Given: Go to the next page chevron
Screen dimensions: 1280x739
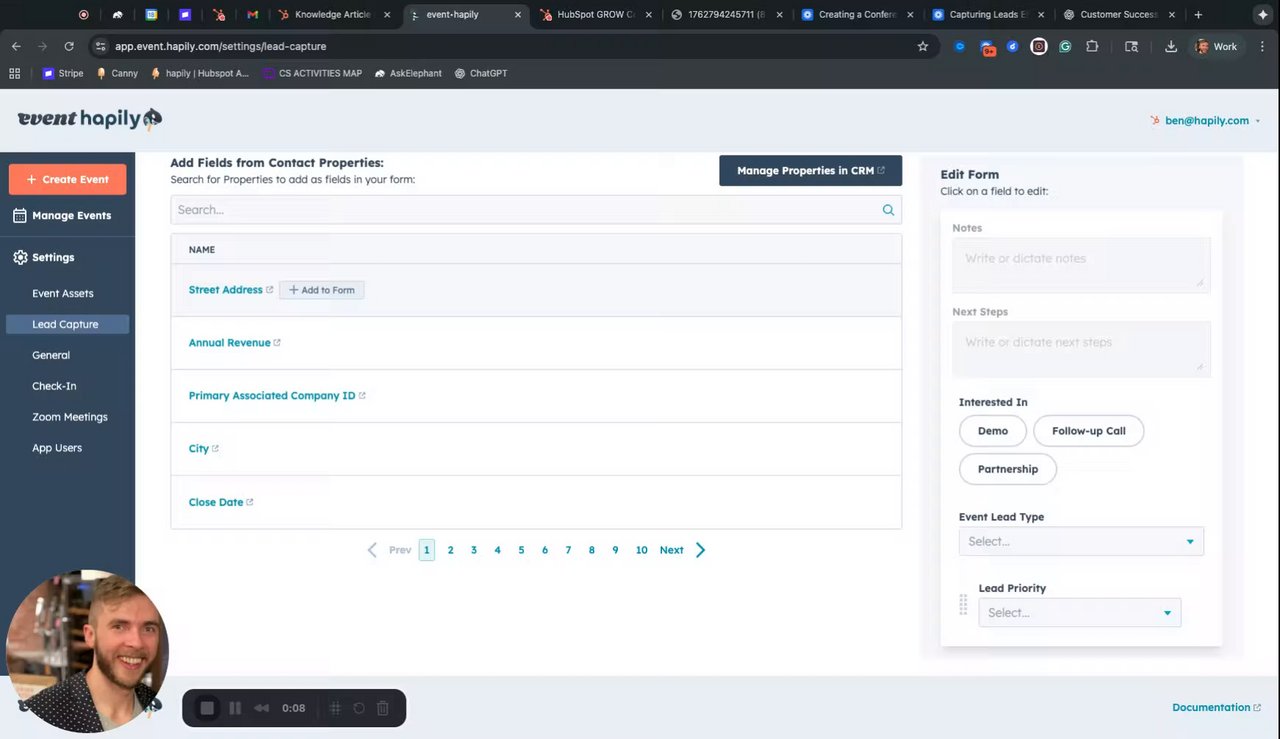Looking at the screenshot, I should [700, 550].
